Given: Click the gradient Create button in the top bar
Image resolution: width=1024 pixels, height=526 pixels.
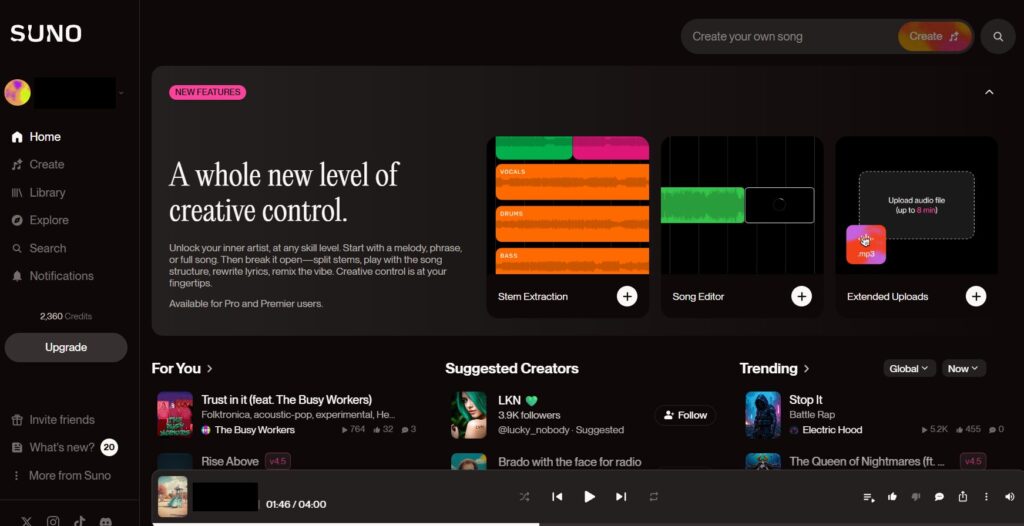Looking at the screenshot, I should pos(935,37).
